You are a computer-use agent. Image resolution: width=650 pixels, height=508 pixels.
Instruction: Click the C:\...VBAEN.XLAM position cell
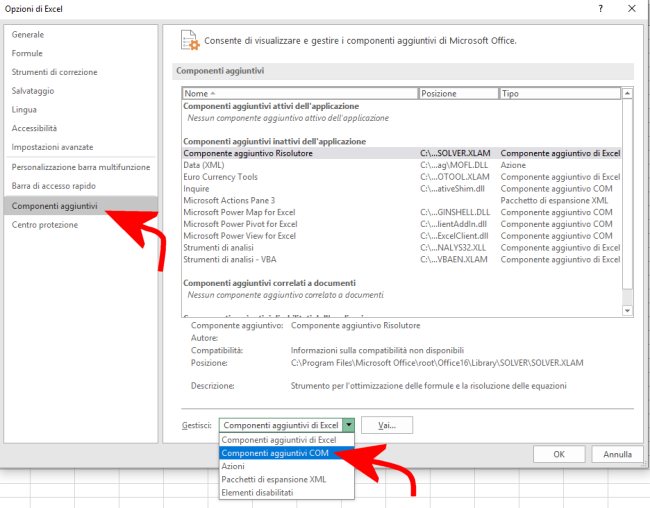coord(454,260)
